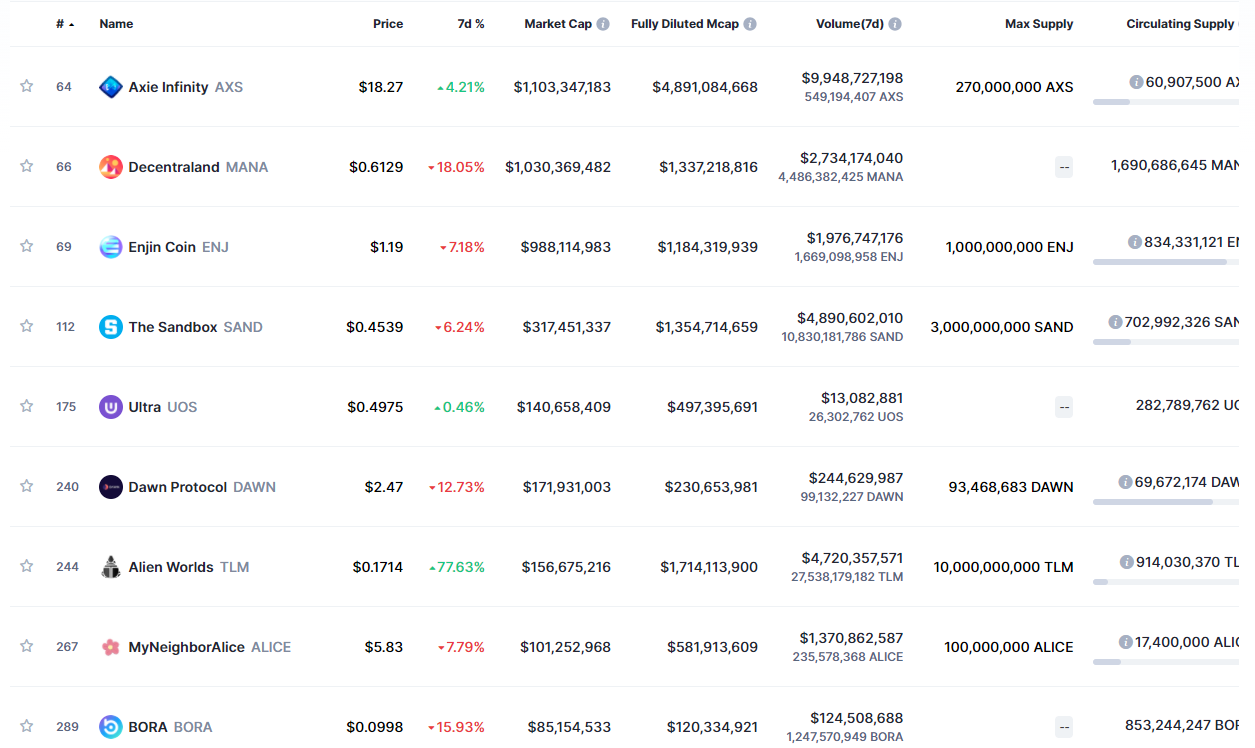
Task: Click the Axie Infinity coin logo
Action: (111, 87)
